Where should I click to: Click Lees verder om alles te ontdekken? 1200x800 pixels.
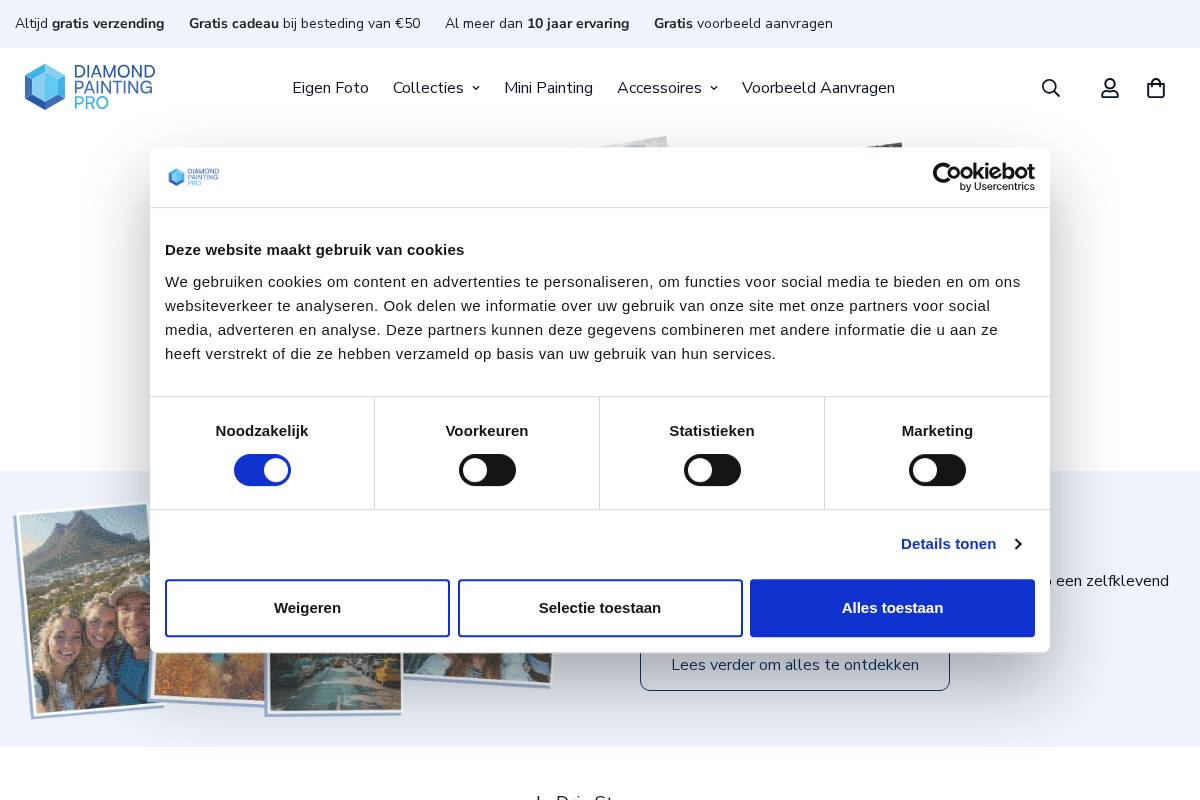pyautogui.click(x=794, y=665)
